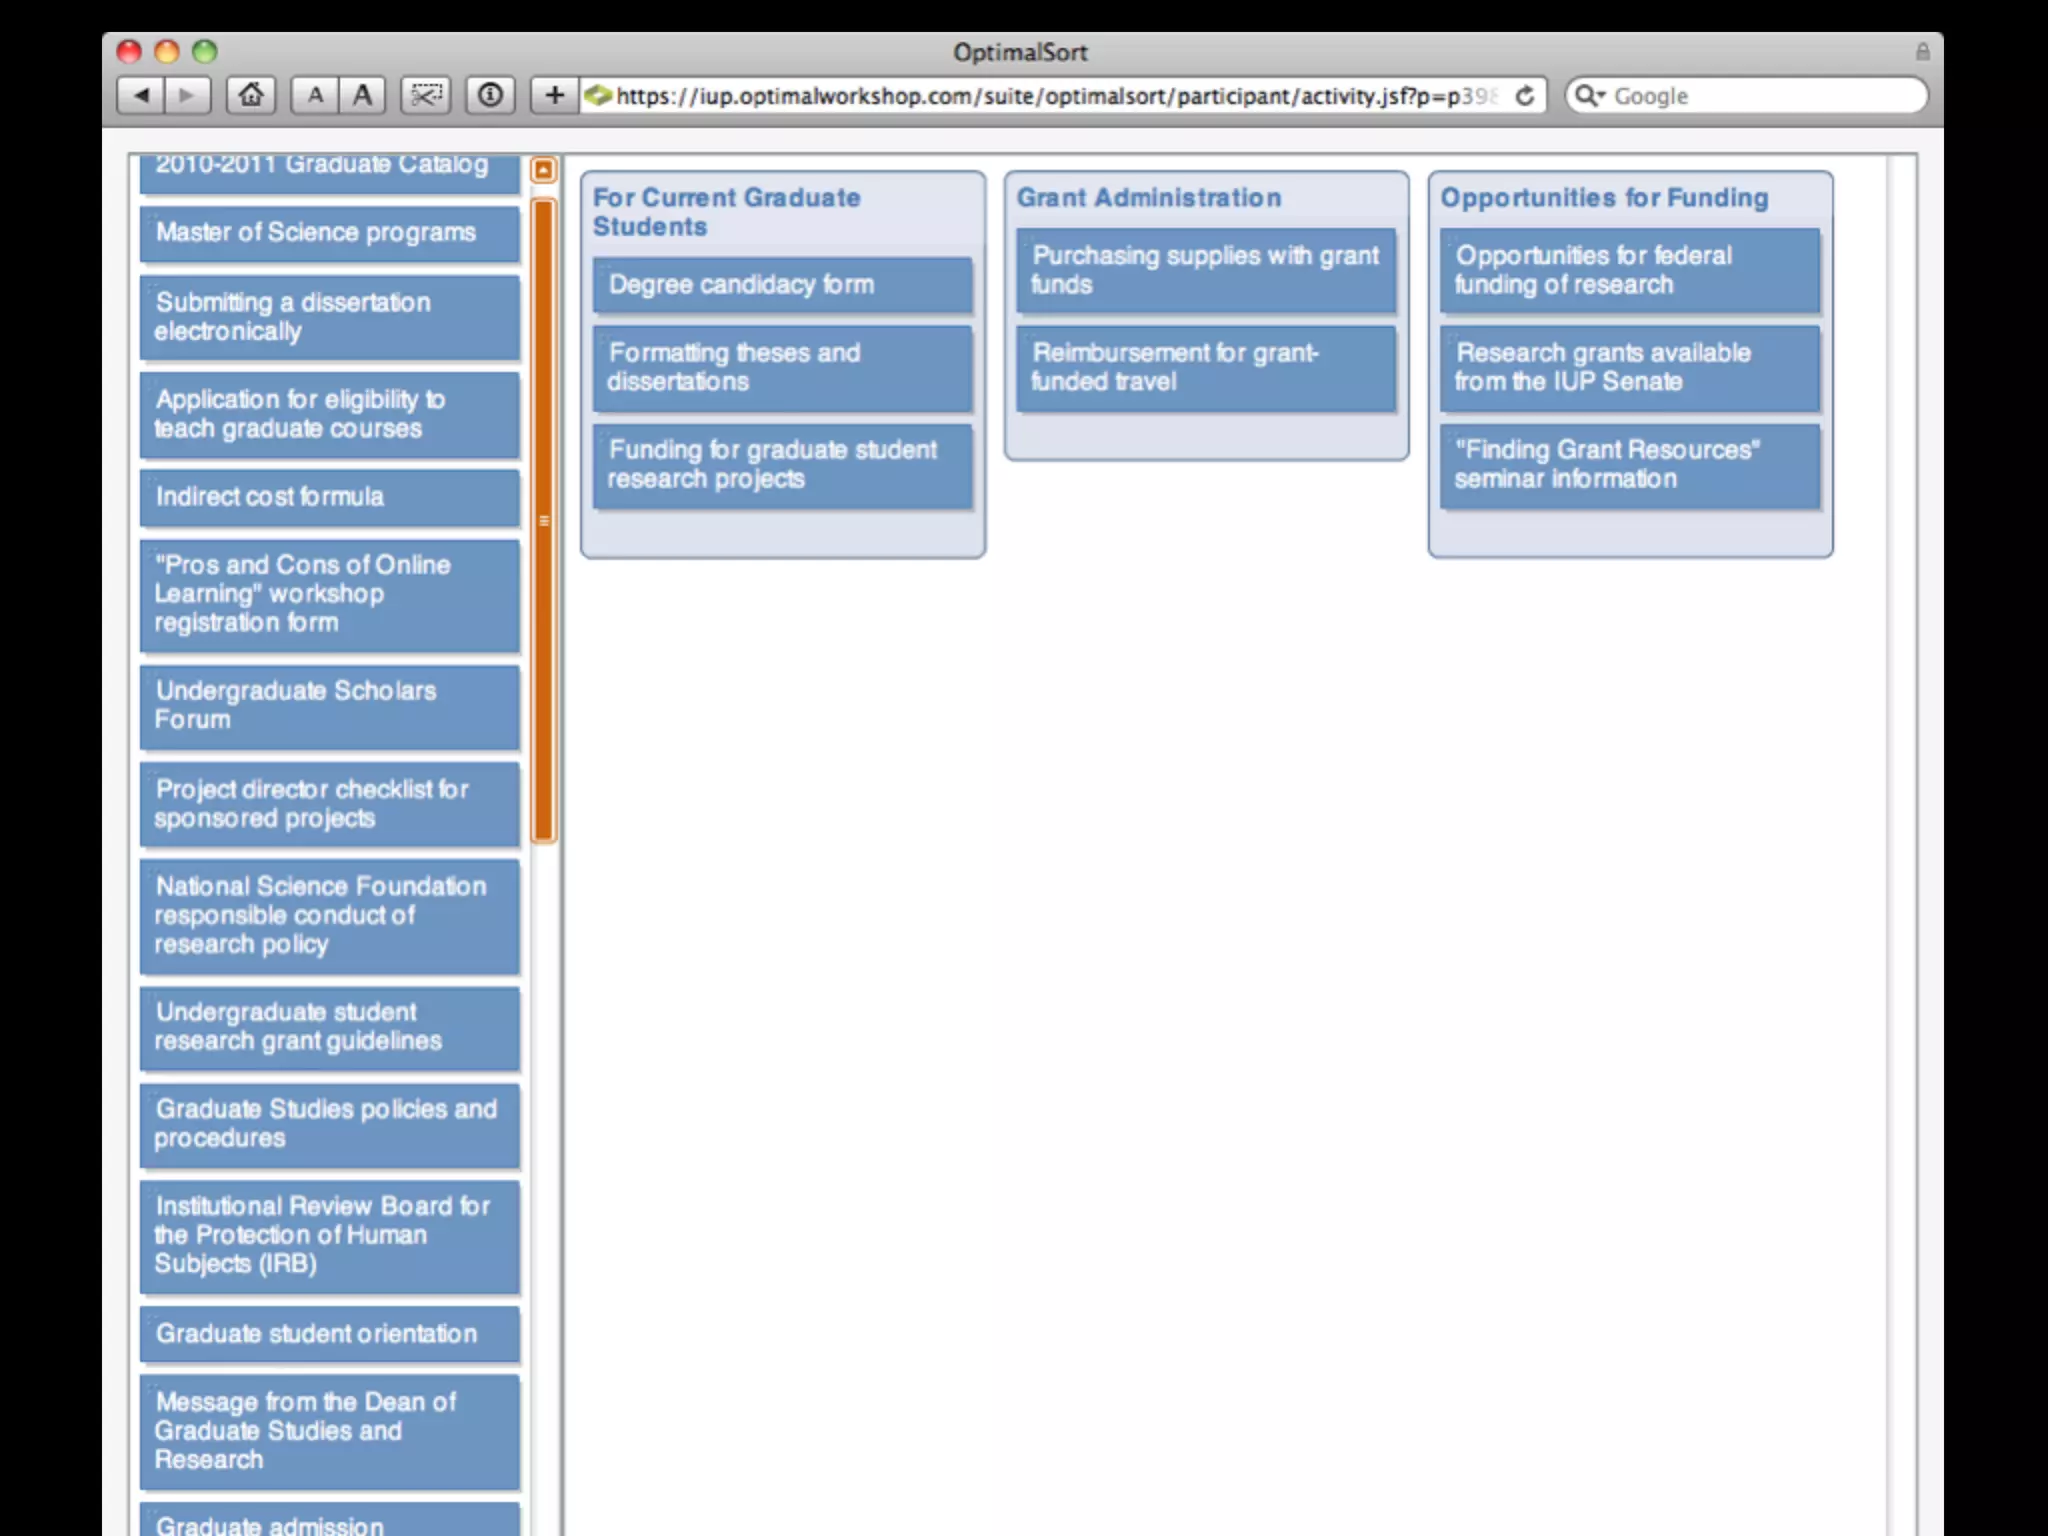Click the orange scrollbar thumb of card list

[x=543, y=520]
